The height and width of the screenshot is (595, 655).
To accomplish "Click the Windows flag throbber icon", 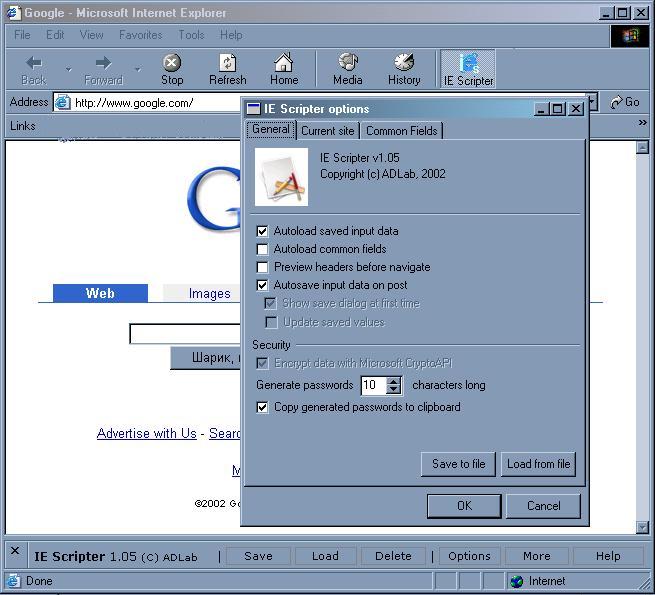I will coord(630,36).
